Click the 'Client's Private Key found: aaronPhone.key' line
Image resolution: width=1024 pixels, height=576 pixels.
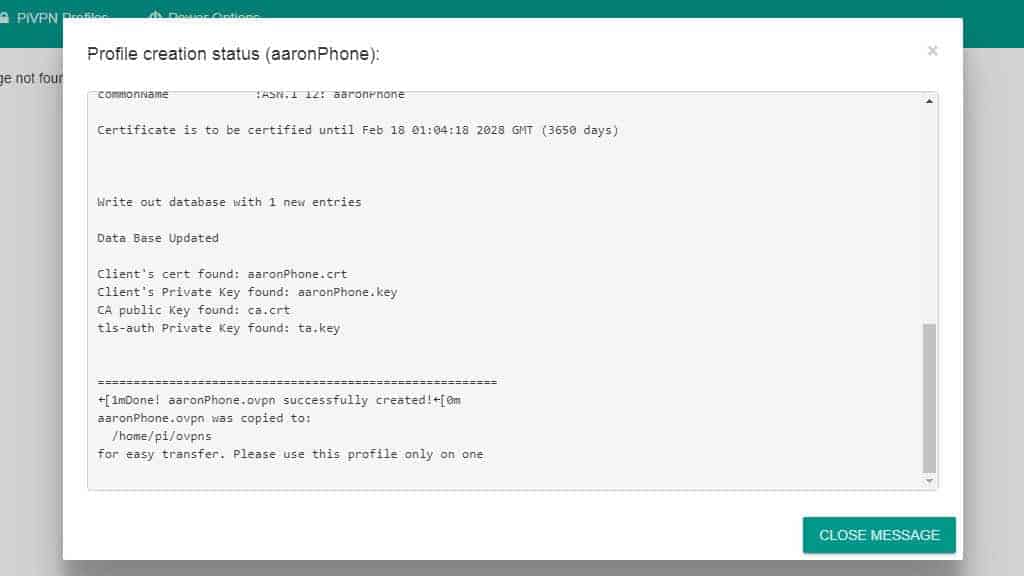(x=247, y=293)
